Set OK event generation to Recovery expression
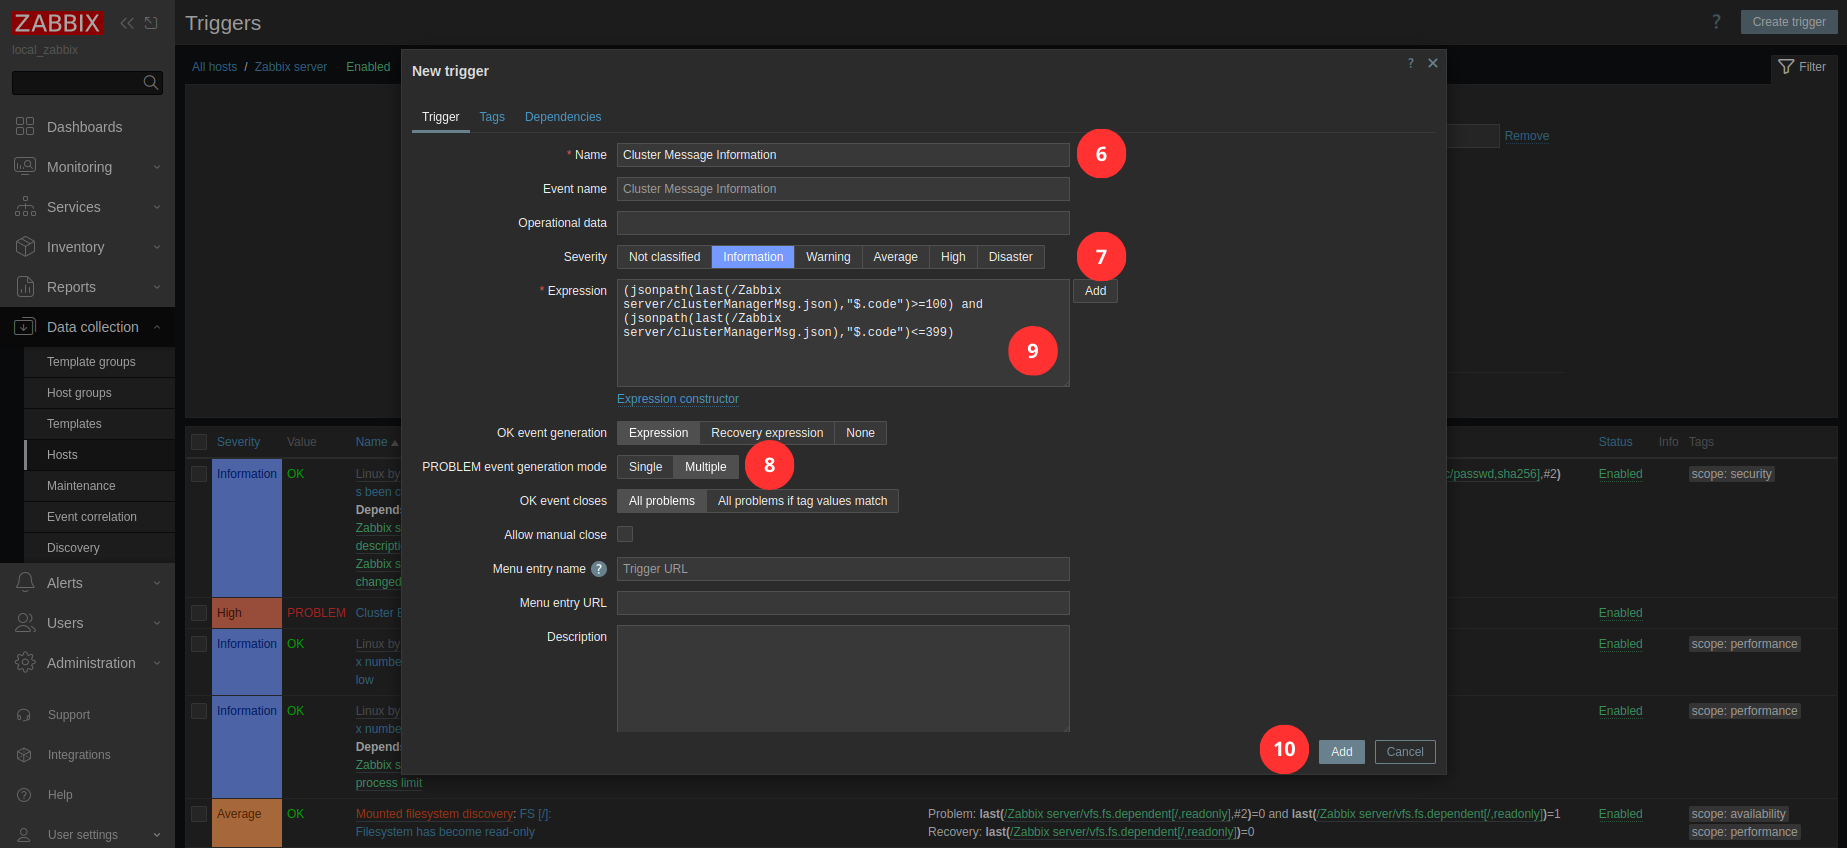 pyautogui.click(x=767, y=433)
